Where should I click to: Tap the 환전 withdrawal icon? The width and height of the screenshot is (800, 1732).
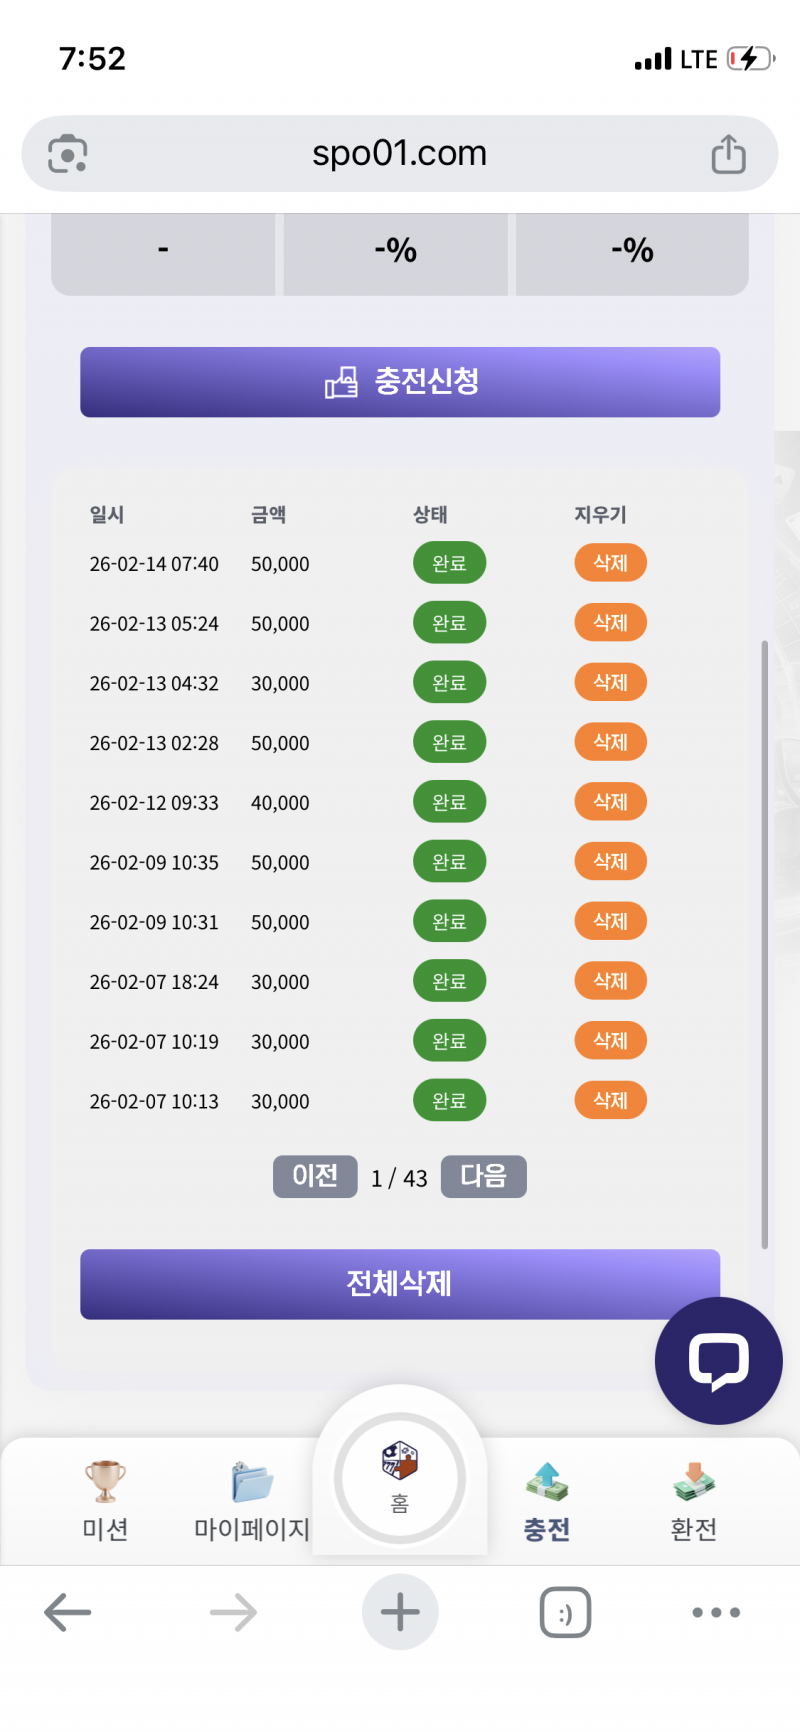(693, 1482)
